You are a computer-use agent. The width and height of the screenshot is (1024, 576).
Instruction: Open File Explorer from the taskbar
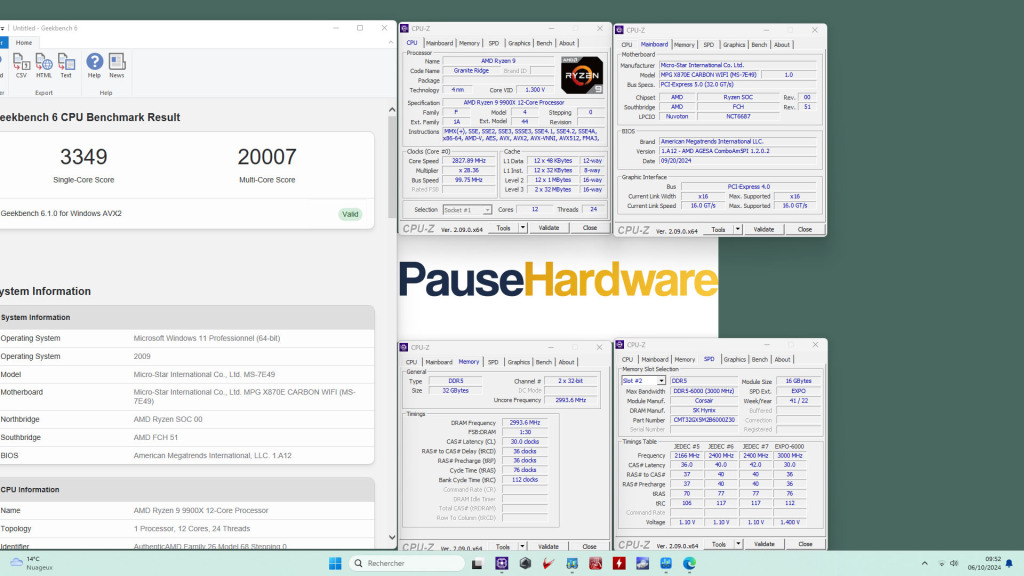477,563
